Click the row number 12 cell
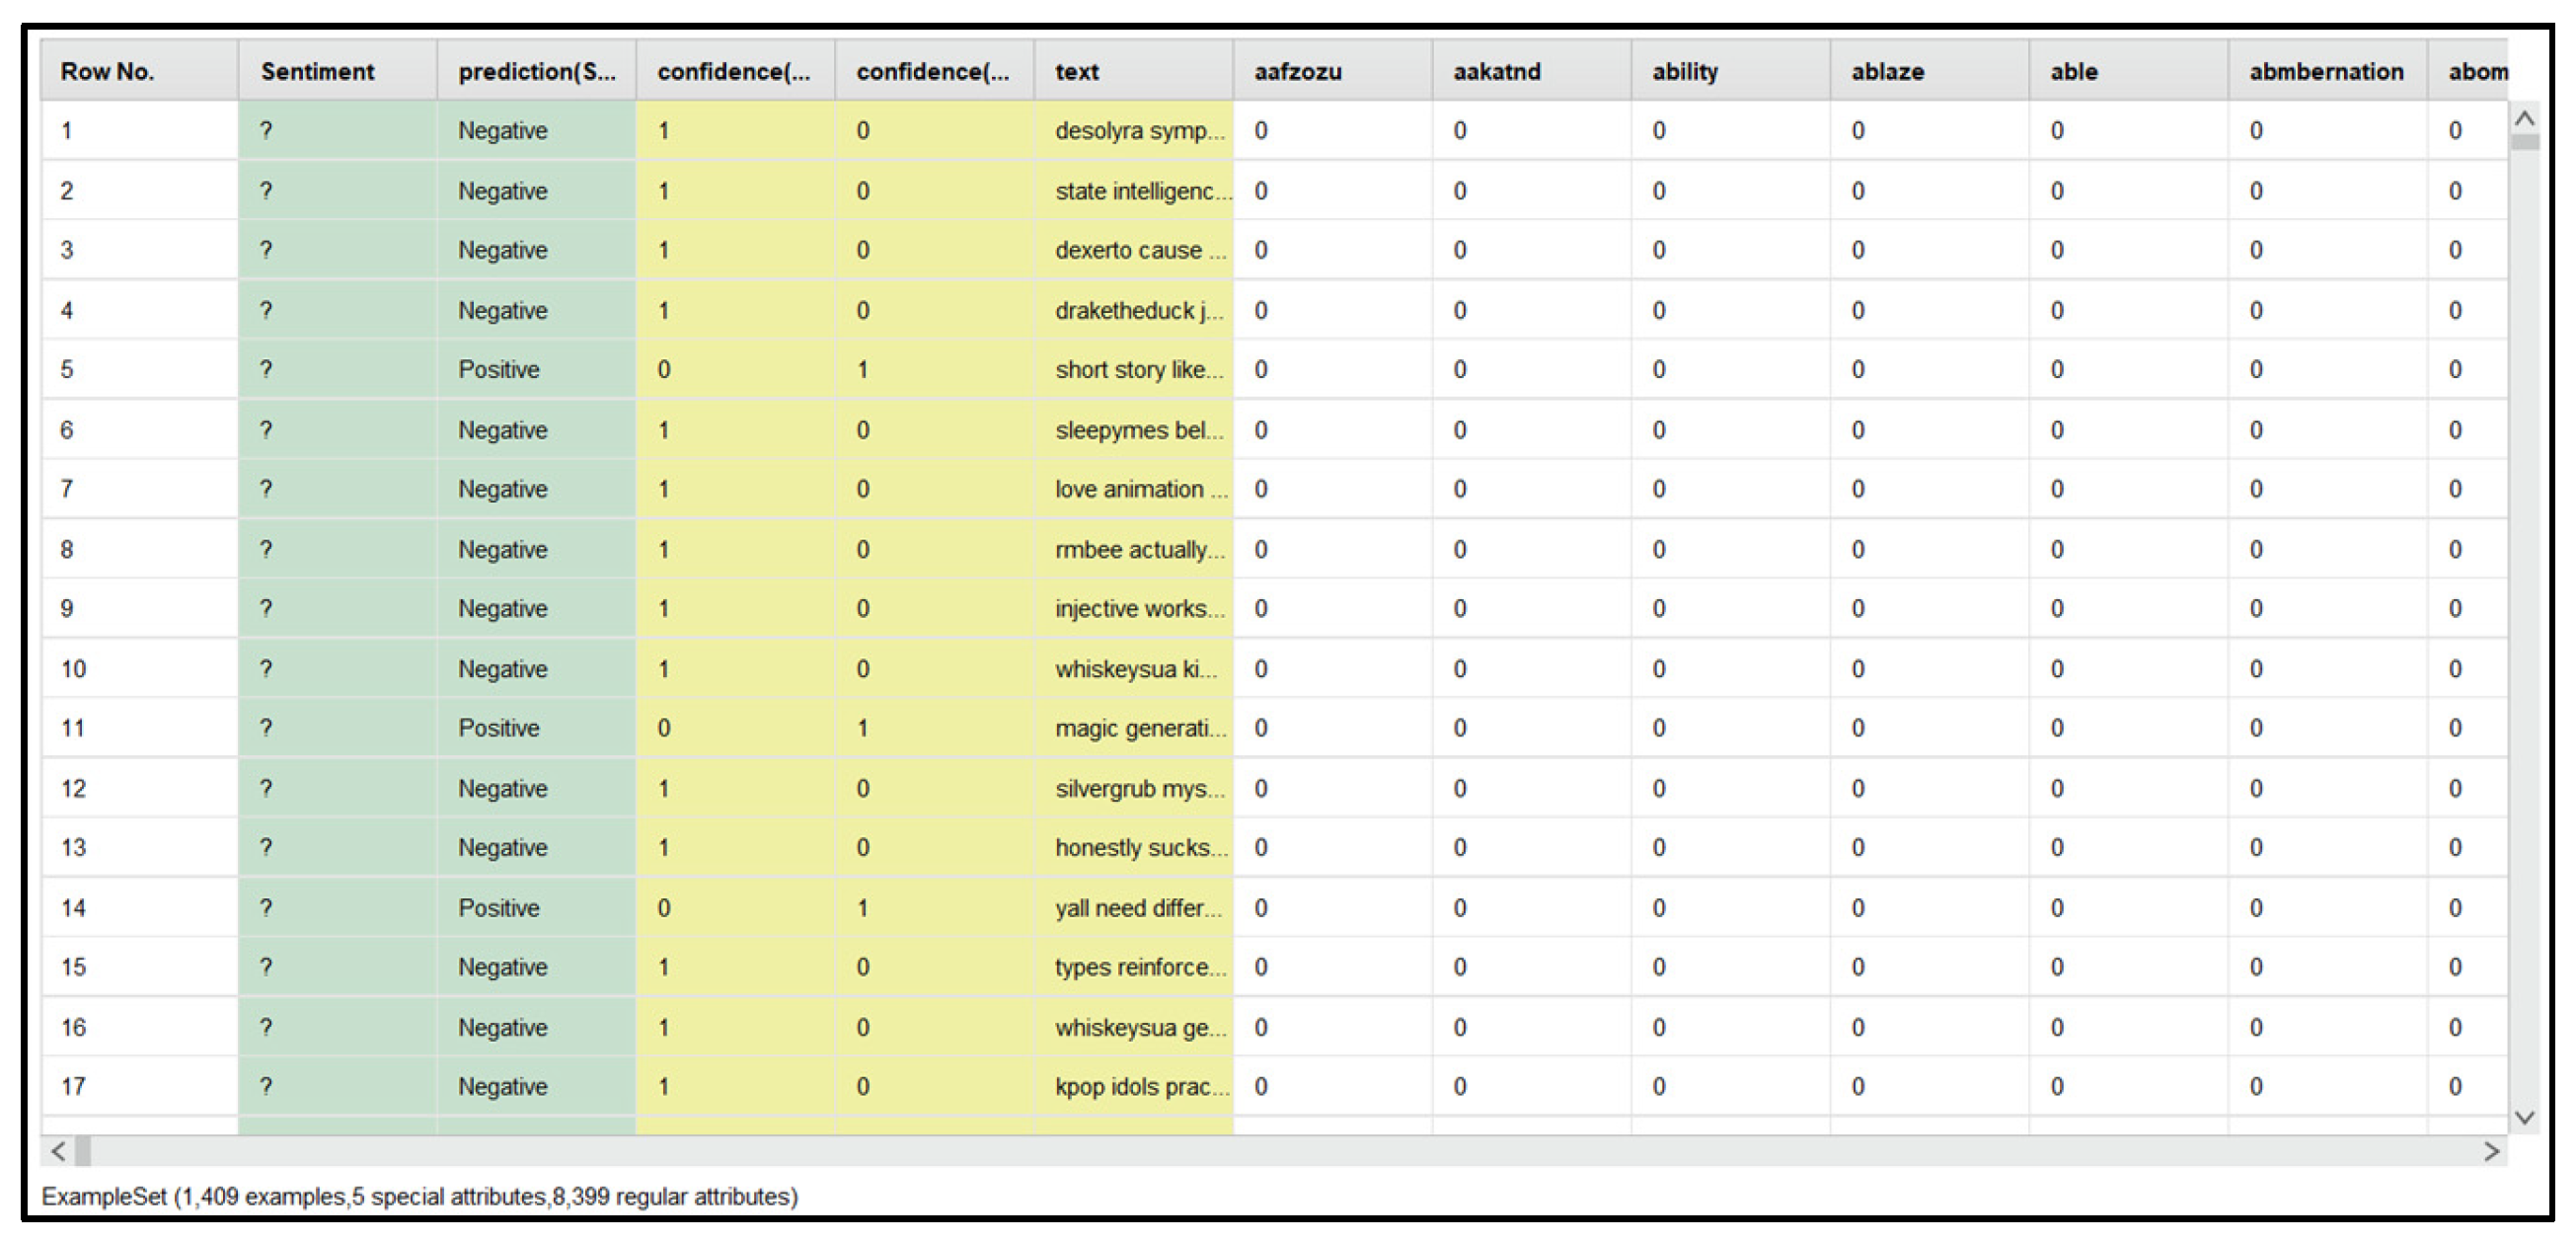The width and height of the screenshot is (2576, 1242). [x=139, y=788]
